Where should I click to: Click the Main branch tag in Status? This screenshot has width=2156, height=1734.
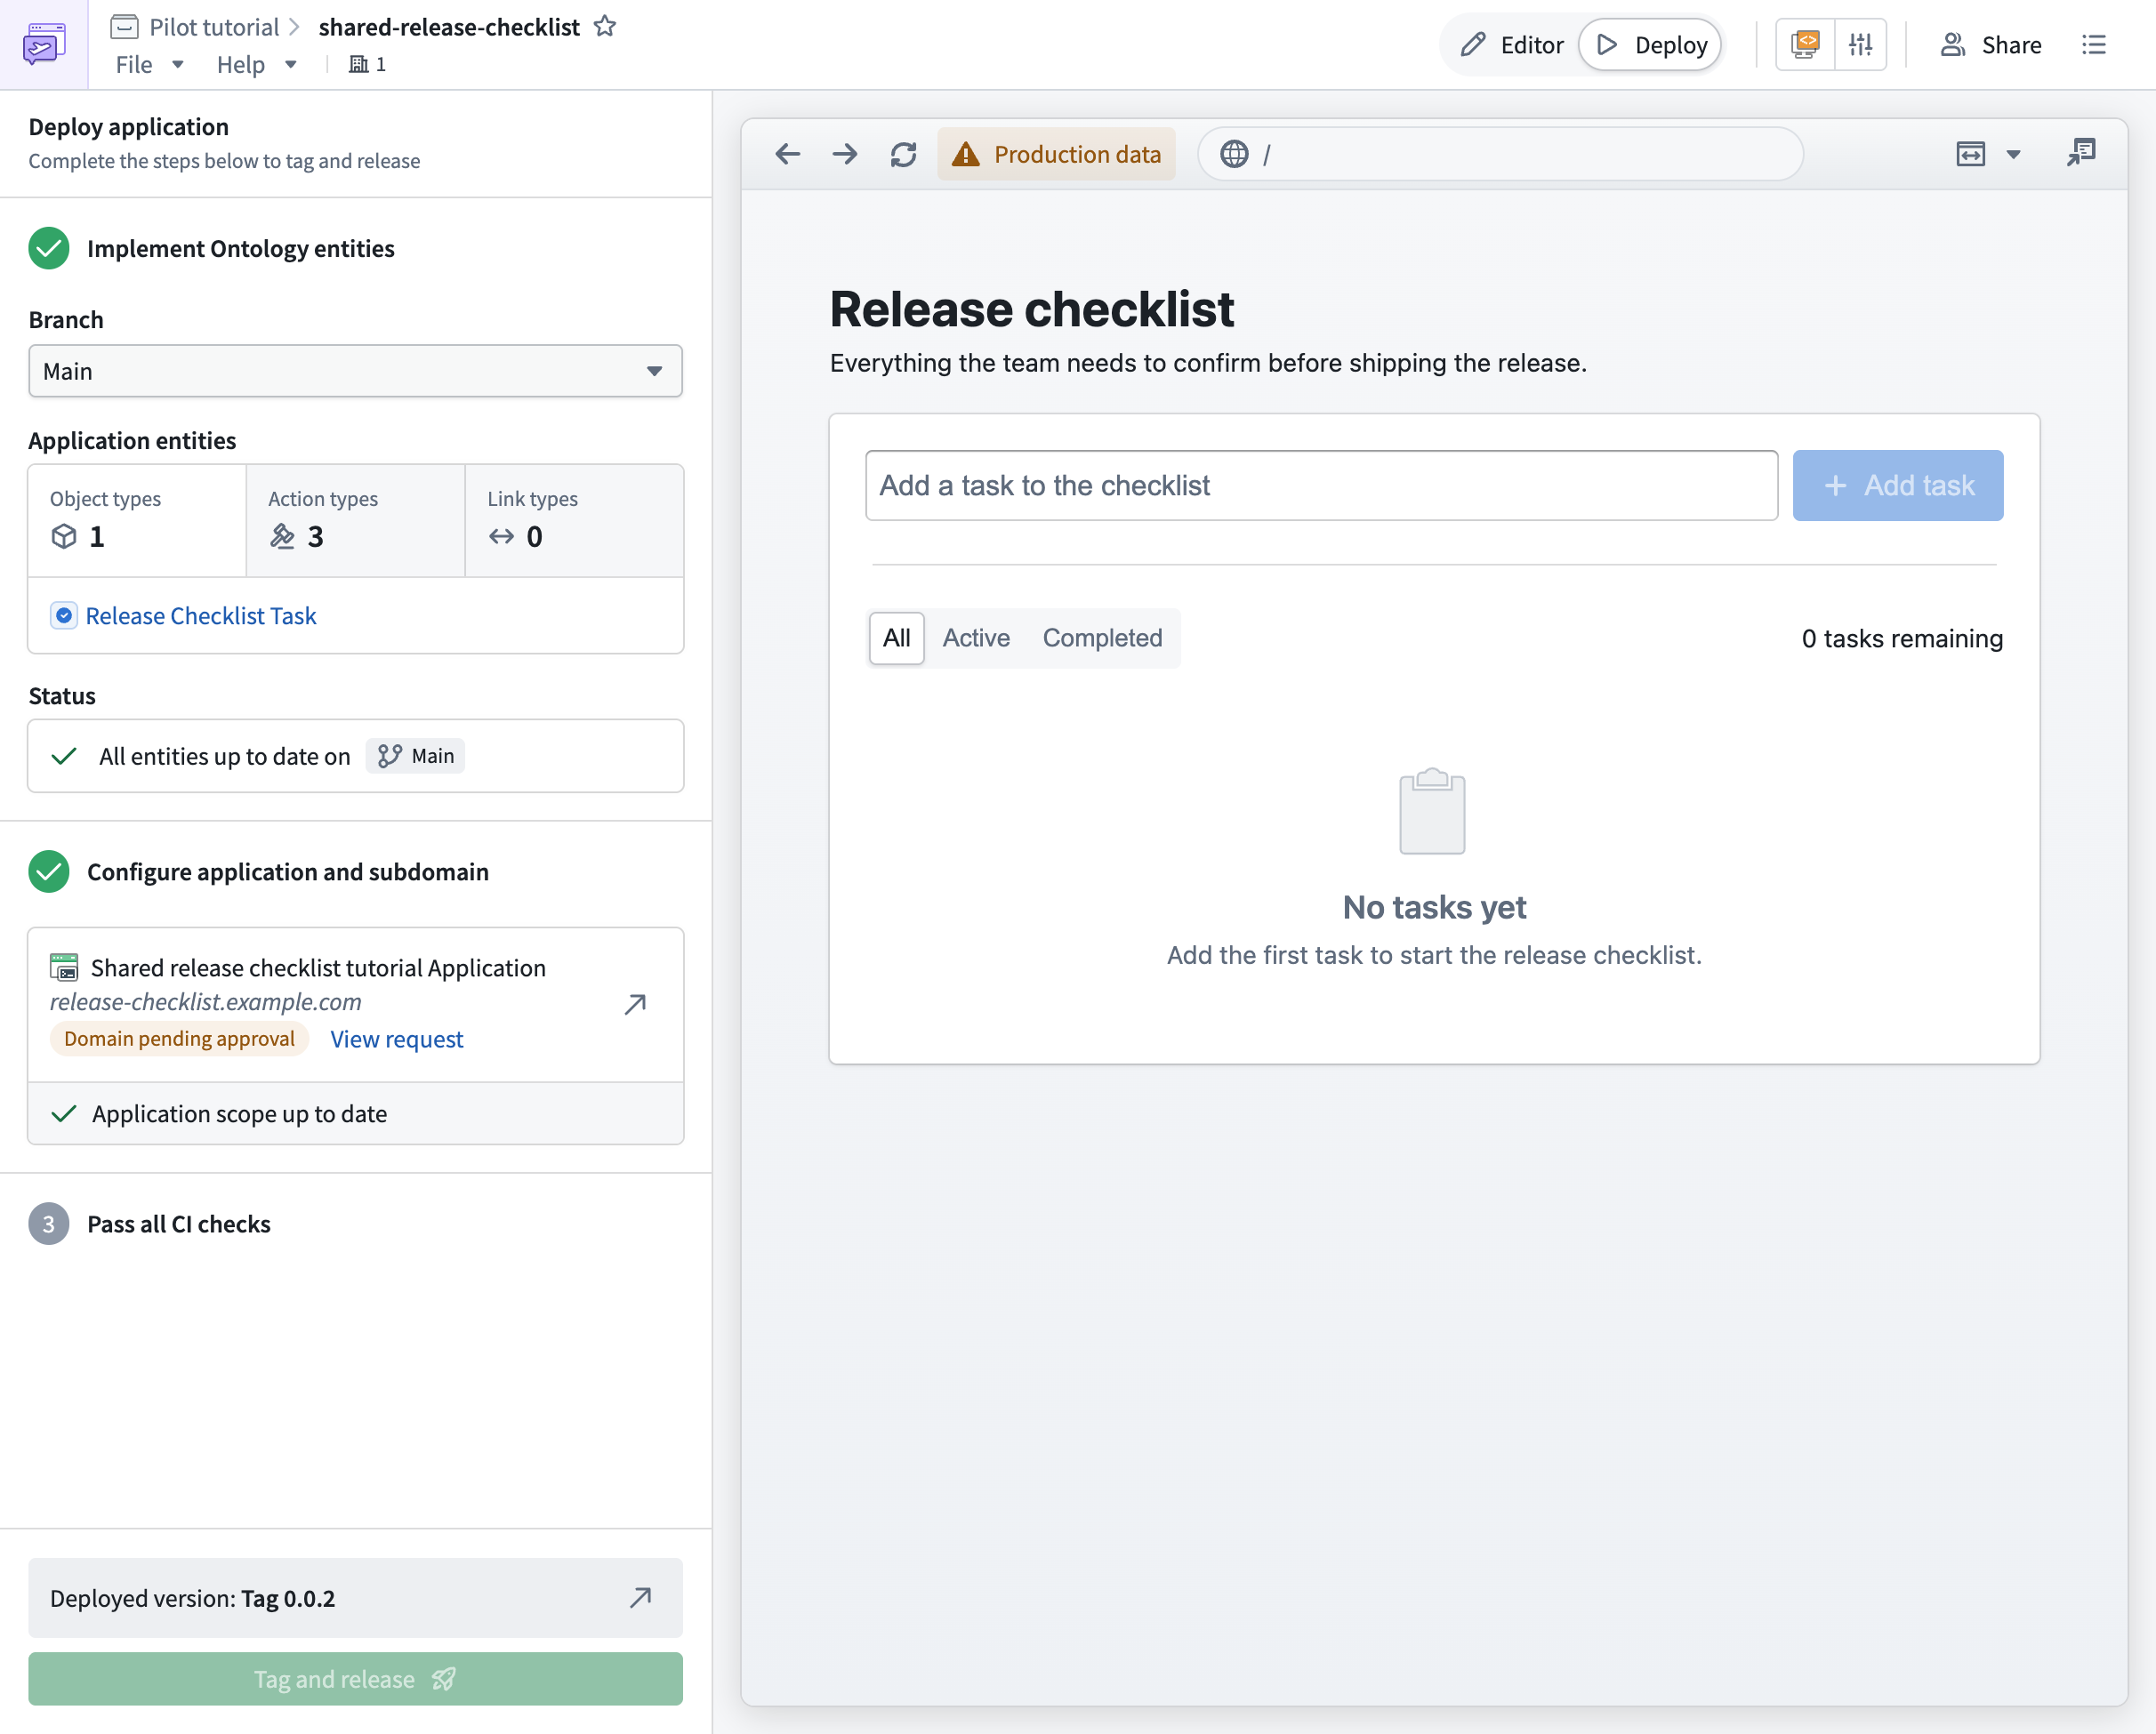tap(415, 756)
